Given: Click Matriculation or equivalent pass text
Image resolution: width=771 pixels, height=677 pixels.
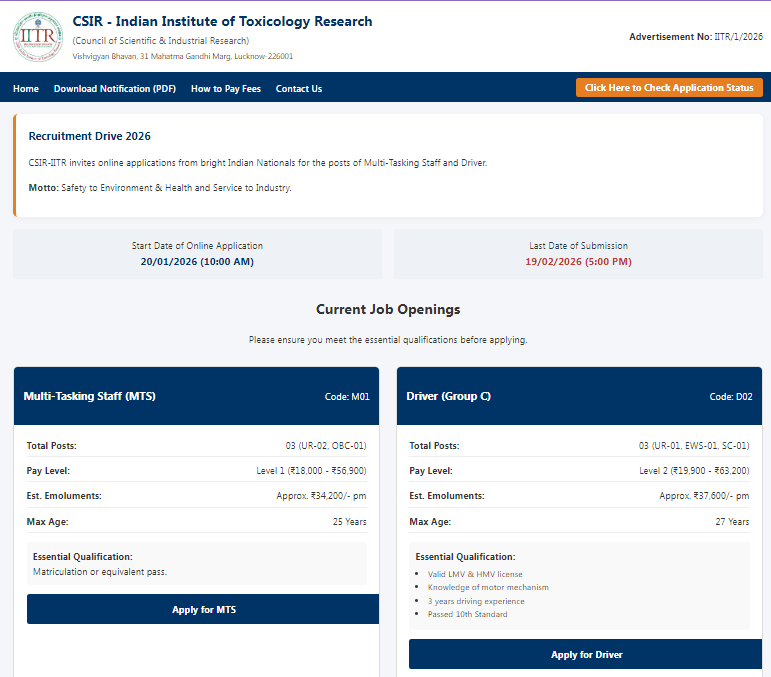Looking at the screenshot, I should coord(100,572).
